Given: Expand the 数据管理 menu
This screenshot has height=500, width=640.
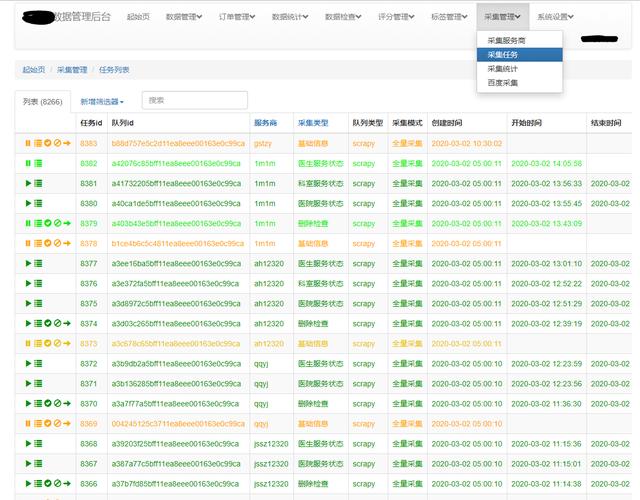Looking at the screenshot, I should tap(184, 17).
